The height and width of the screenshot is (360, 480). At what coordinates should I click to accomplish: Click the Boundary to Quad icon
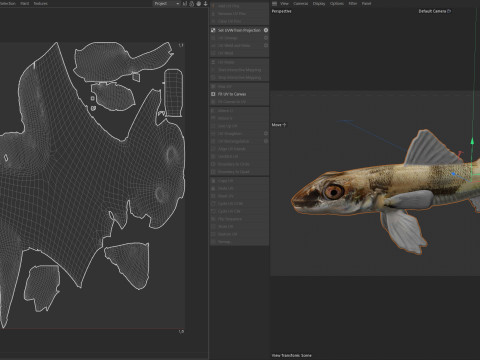(x=213, y=172)
